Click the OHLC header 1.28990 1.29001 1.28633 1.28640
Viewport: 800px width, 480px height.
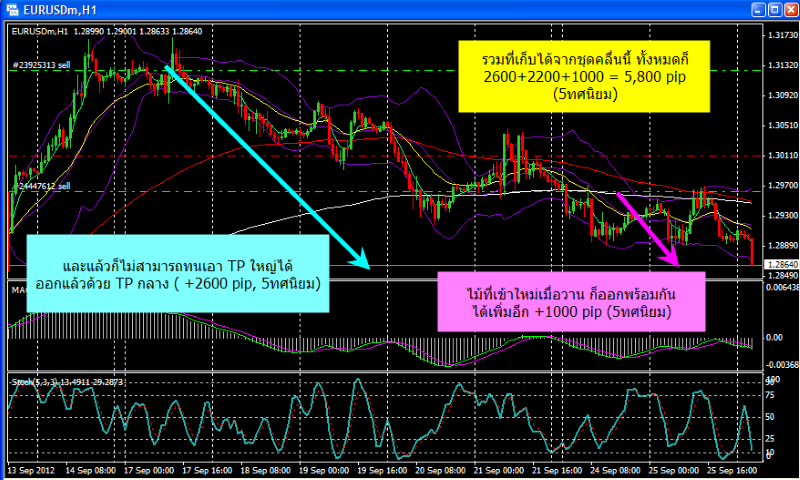(138, 32)
